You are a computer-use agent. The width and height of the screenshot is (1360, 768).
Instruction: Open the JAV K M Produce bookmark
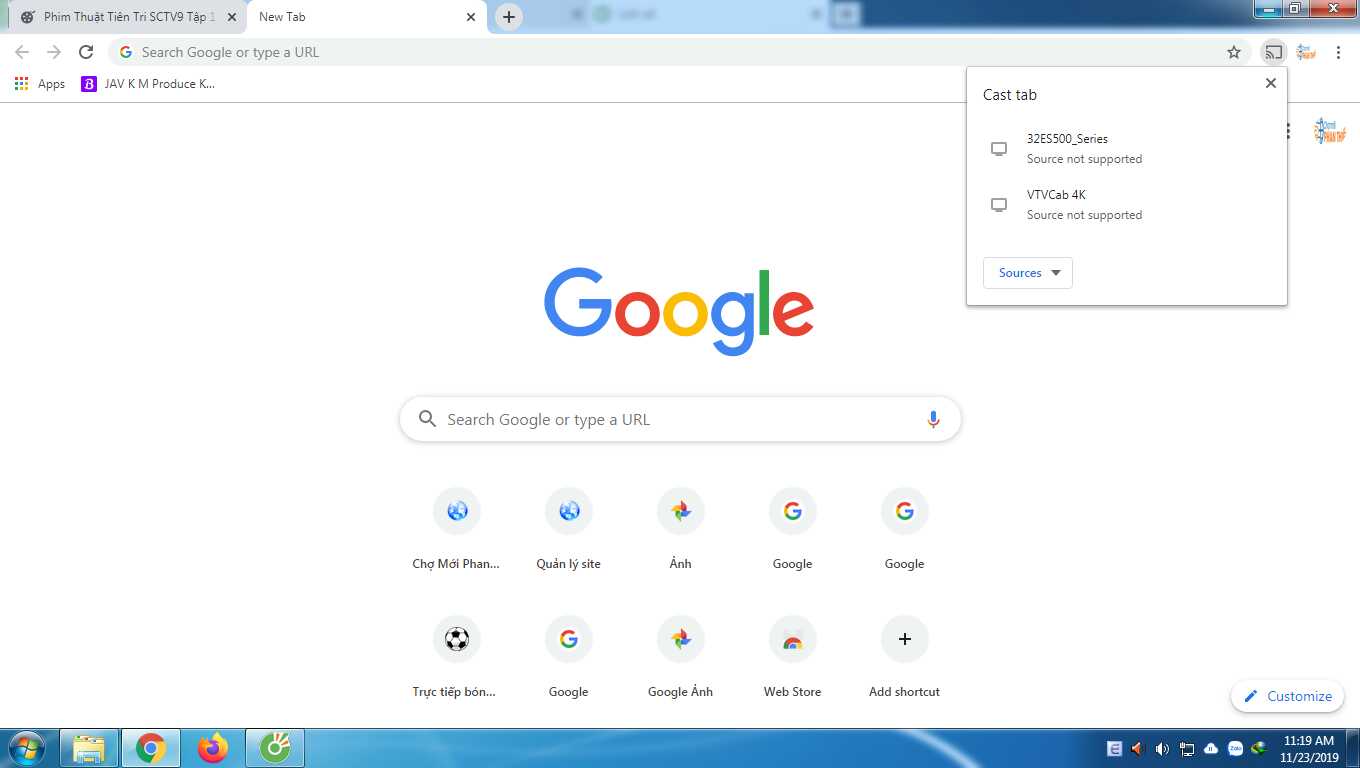[x=148, y=84]
